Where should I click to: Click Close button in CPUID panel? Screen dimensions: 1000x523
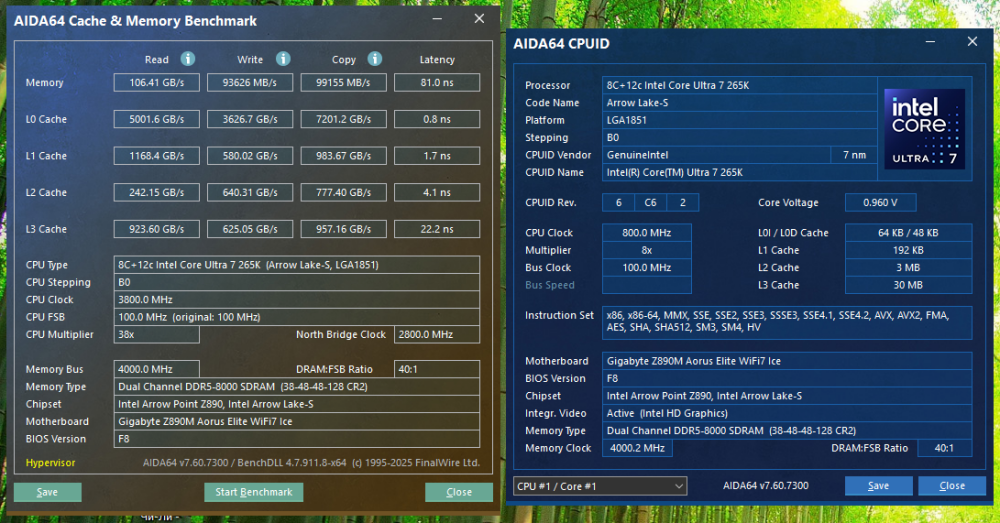tap(952, 486)
